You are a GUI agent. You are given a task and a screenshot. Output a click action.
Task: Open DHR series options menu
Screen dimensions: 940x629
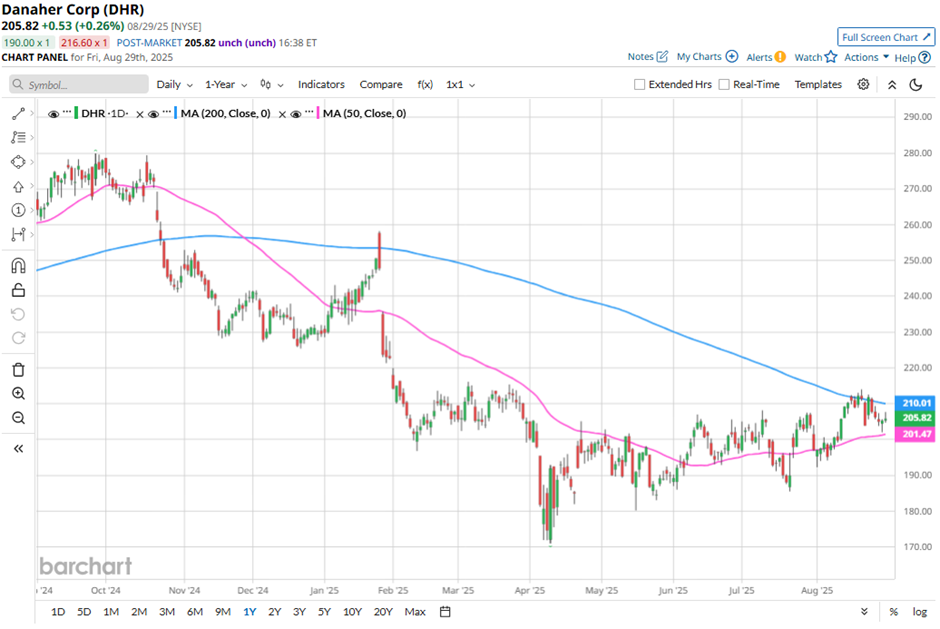click(67, 112)
